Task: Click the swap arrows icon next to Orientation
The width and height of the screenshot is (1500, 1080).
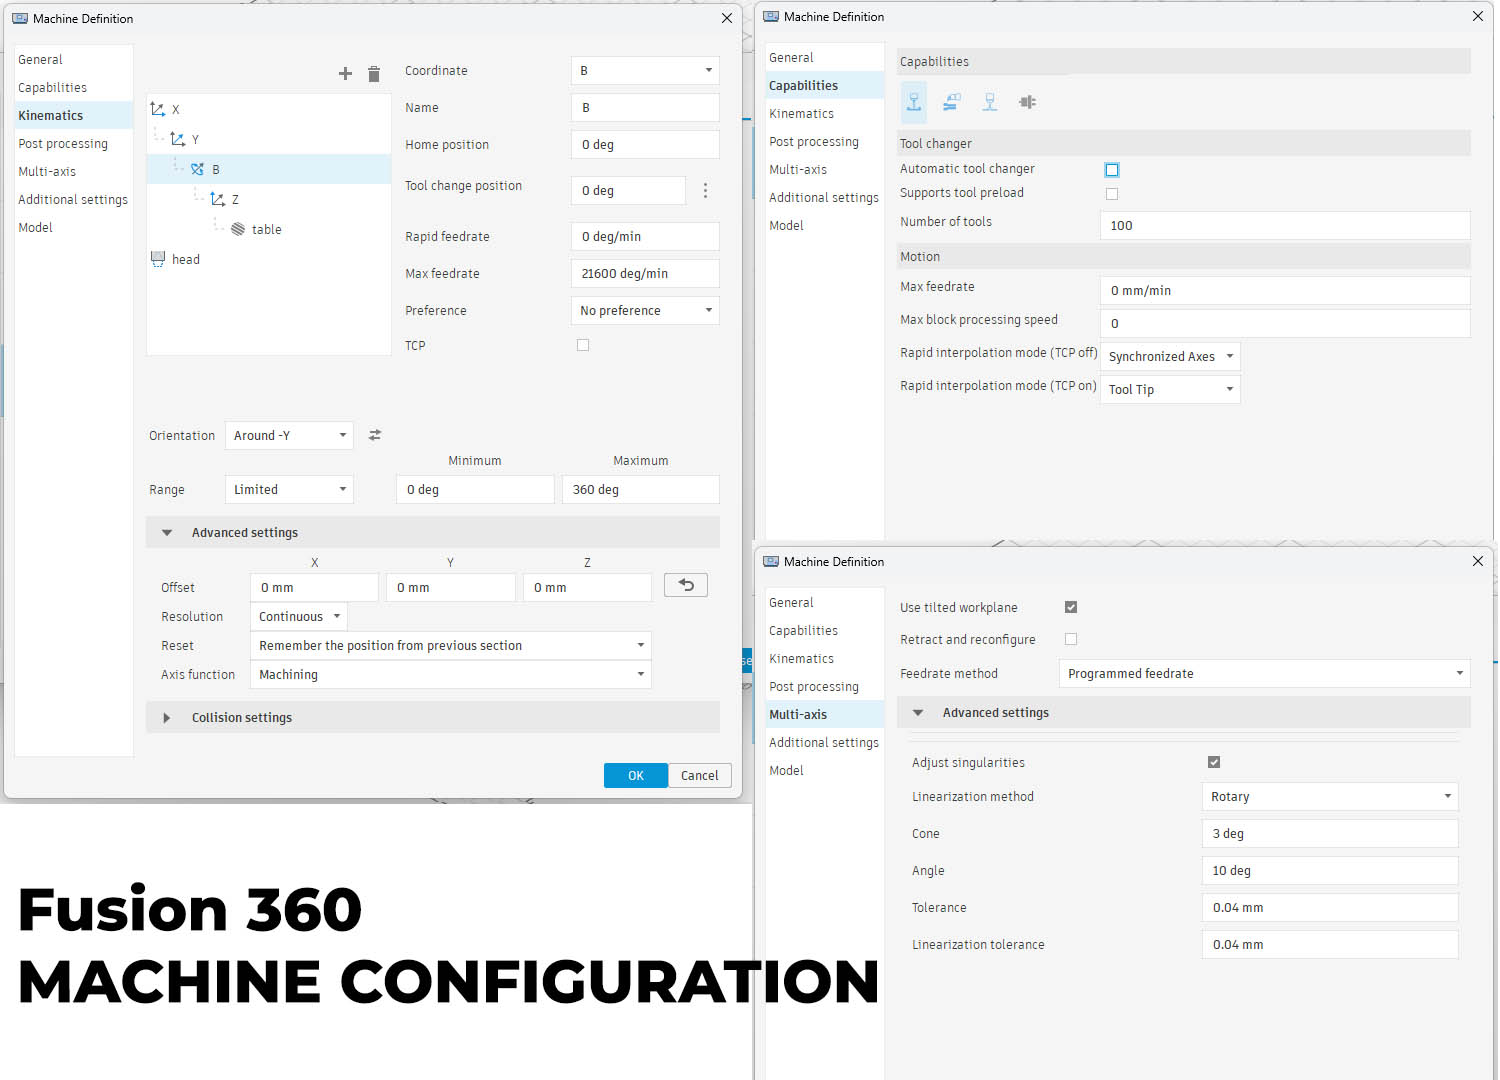Action: click(375, 435)
